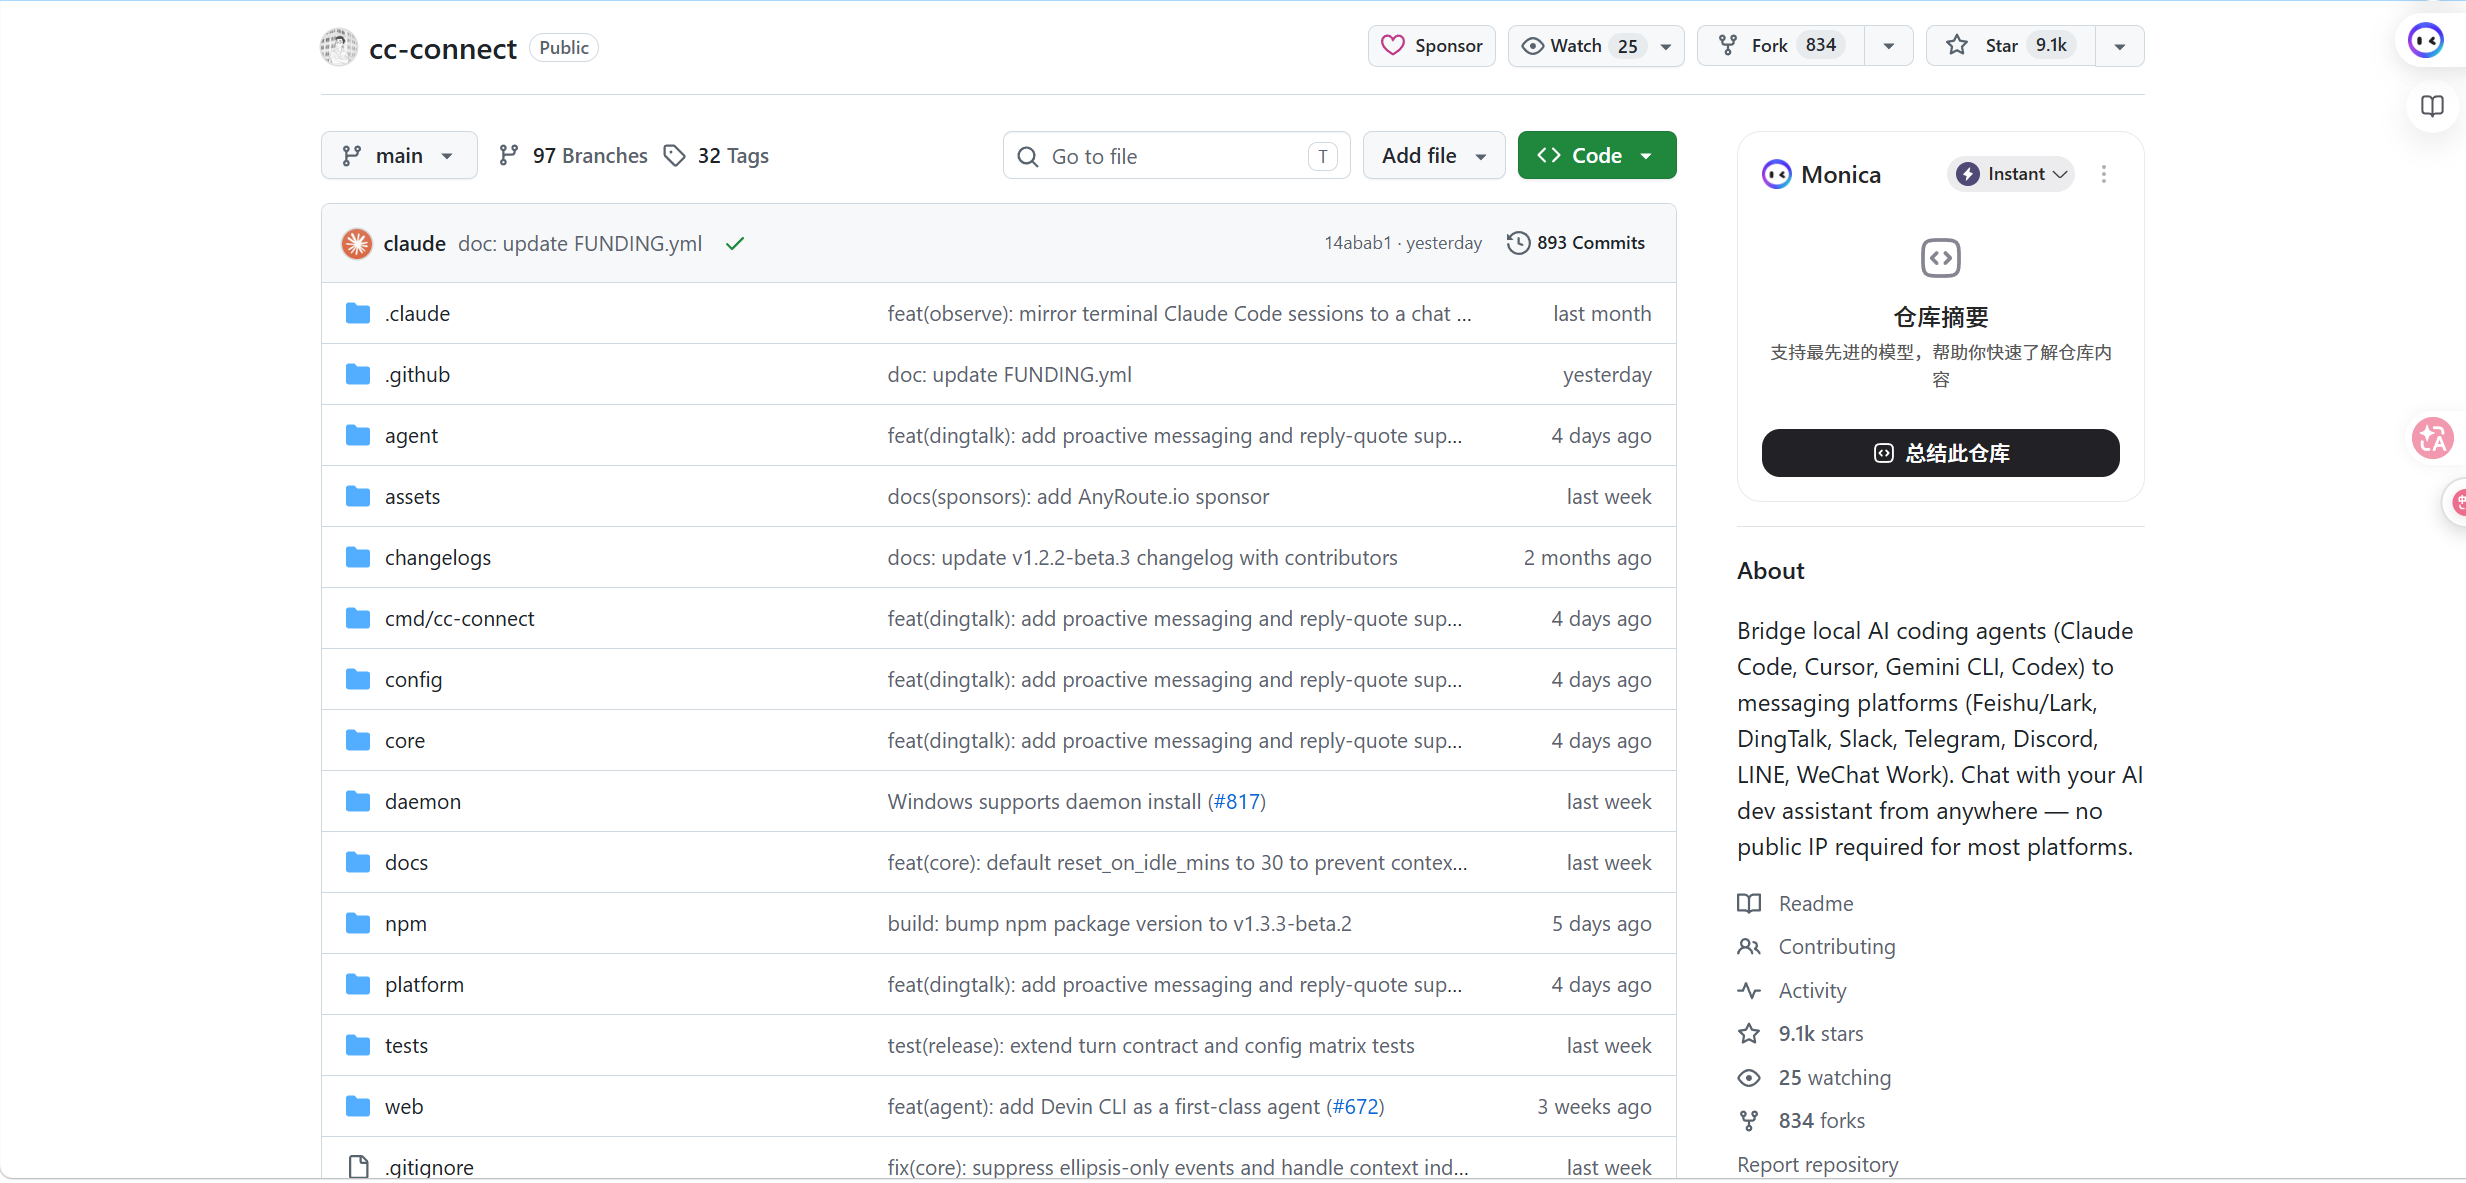
Task: Open the Readme link in About
Action: click(1815, 904)
